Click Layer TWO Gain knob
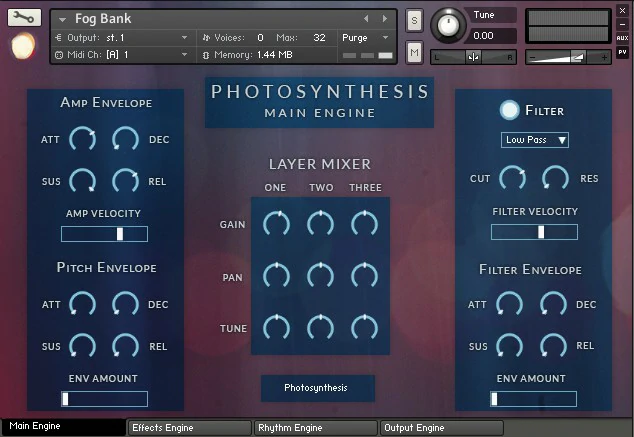 click(321, 224)
